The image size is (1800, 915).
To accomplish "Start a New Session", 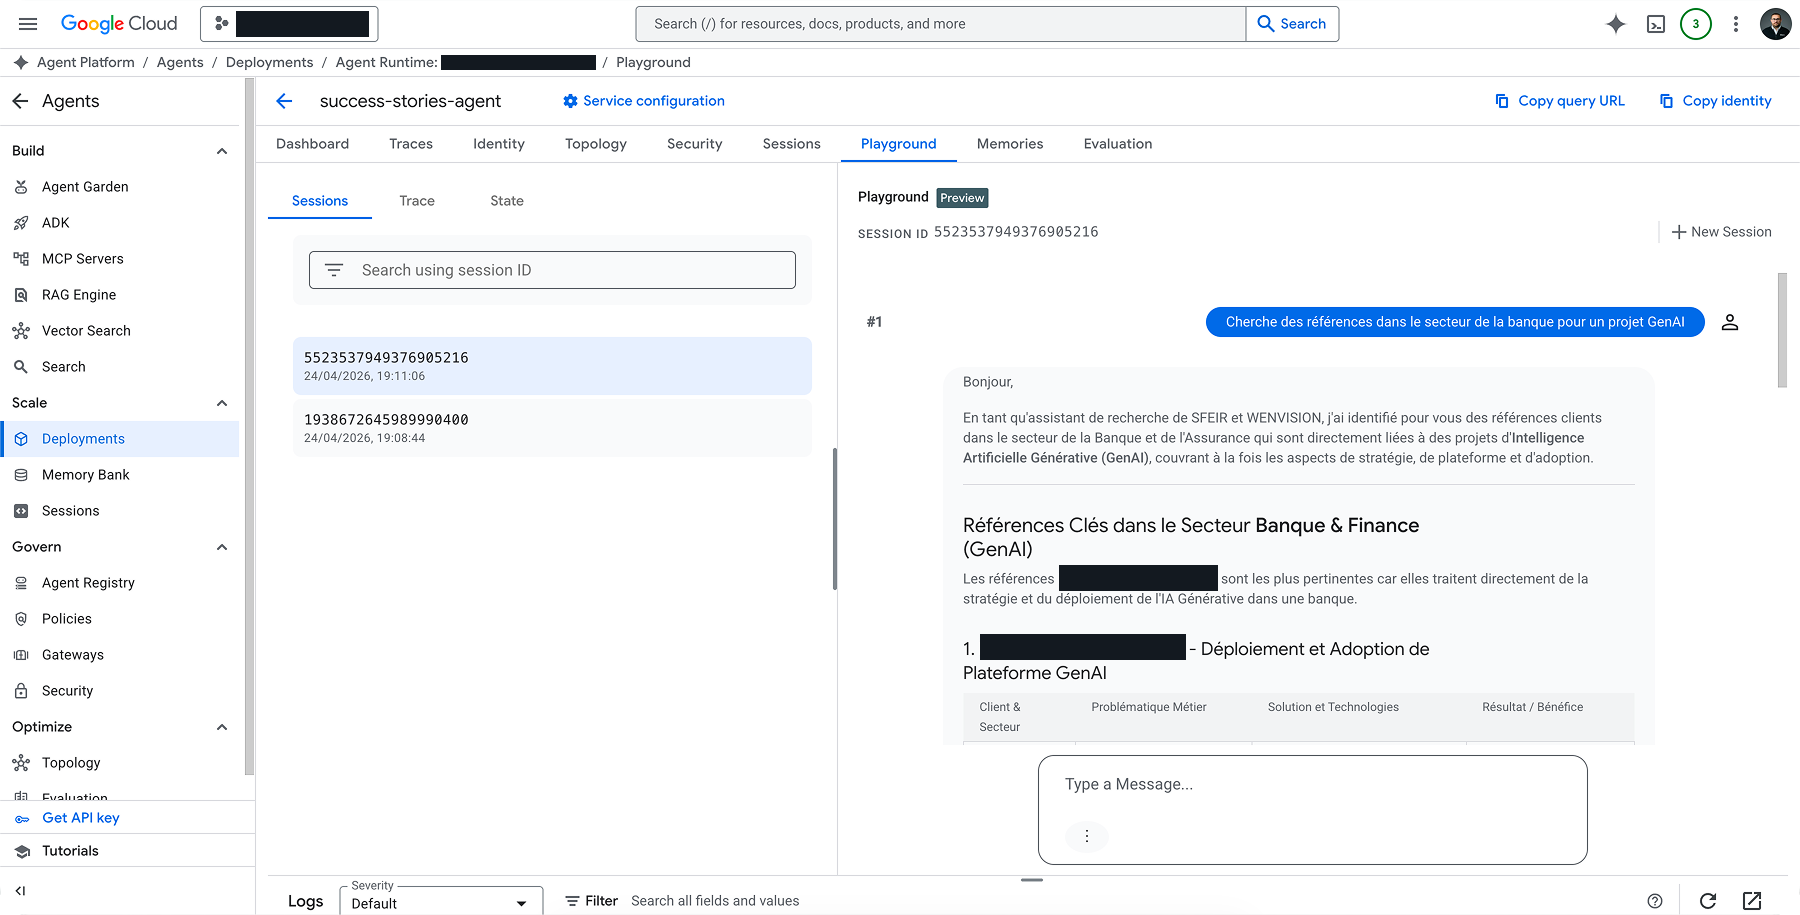I will pyautogui.click(x=1722, y=232).
